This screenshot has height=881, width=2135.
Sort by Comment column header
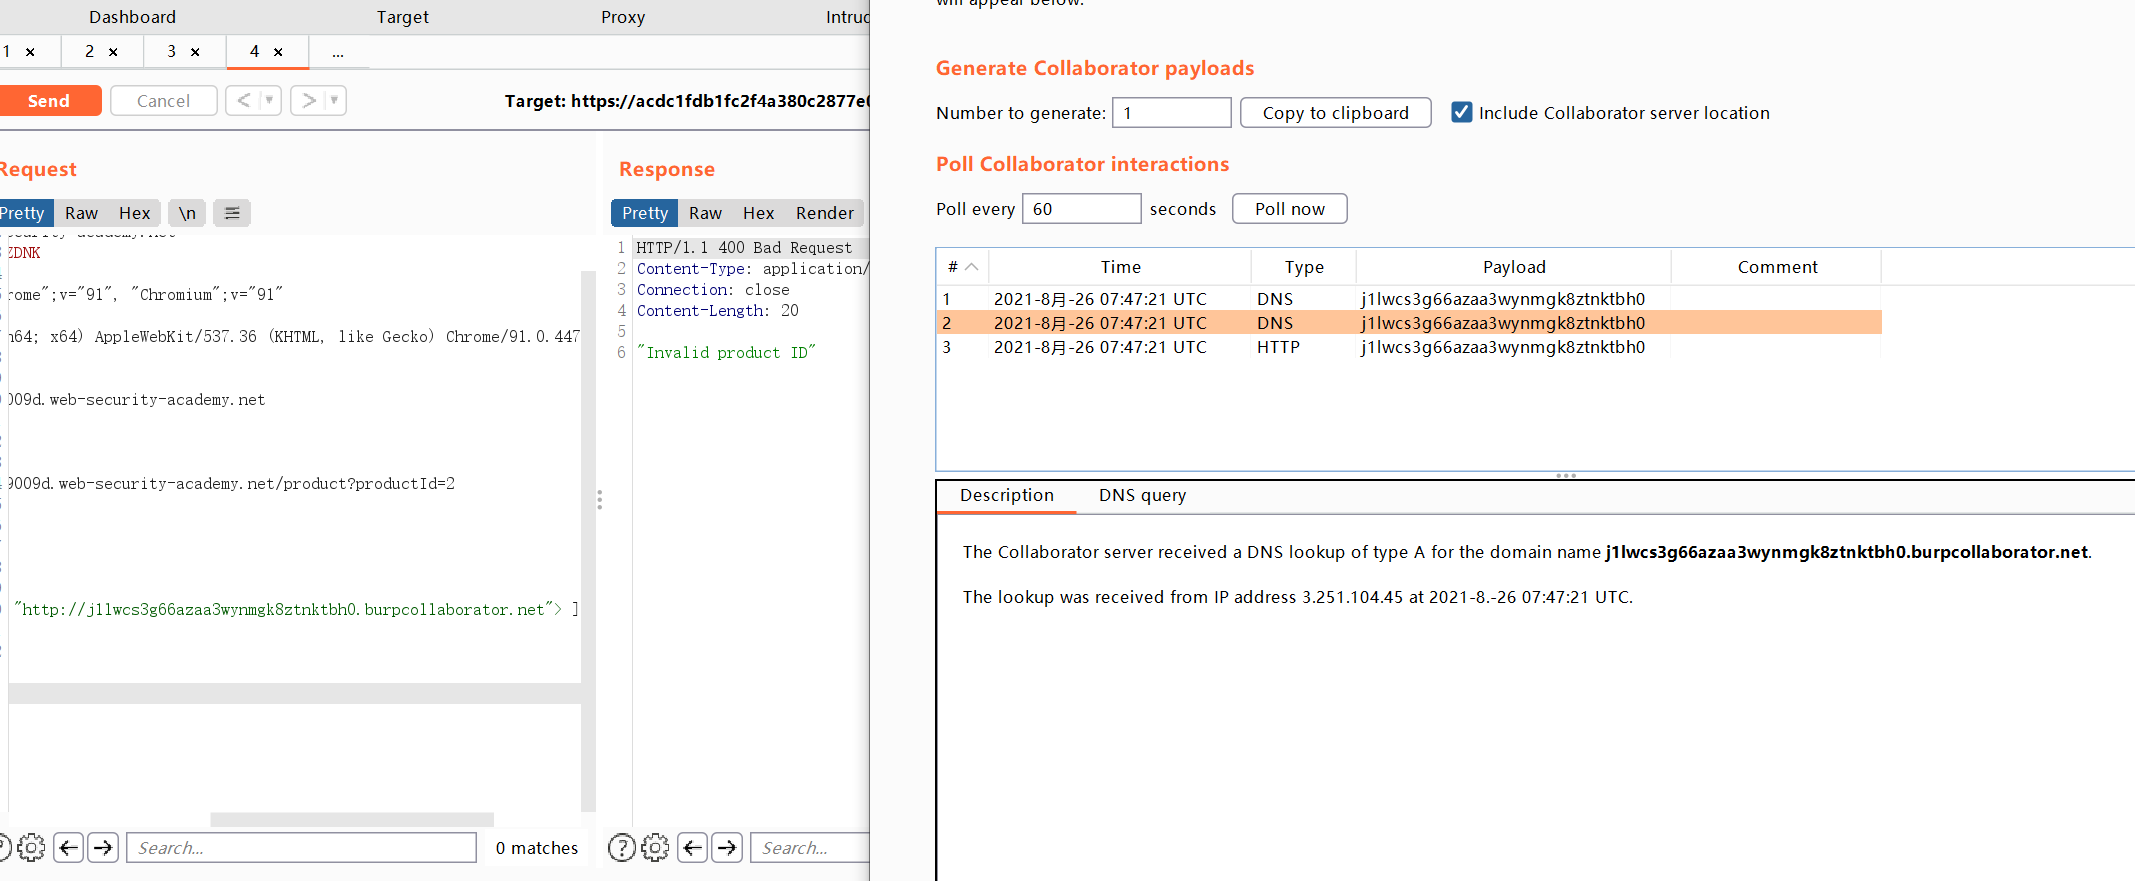pos(1777,267)
